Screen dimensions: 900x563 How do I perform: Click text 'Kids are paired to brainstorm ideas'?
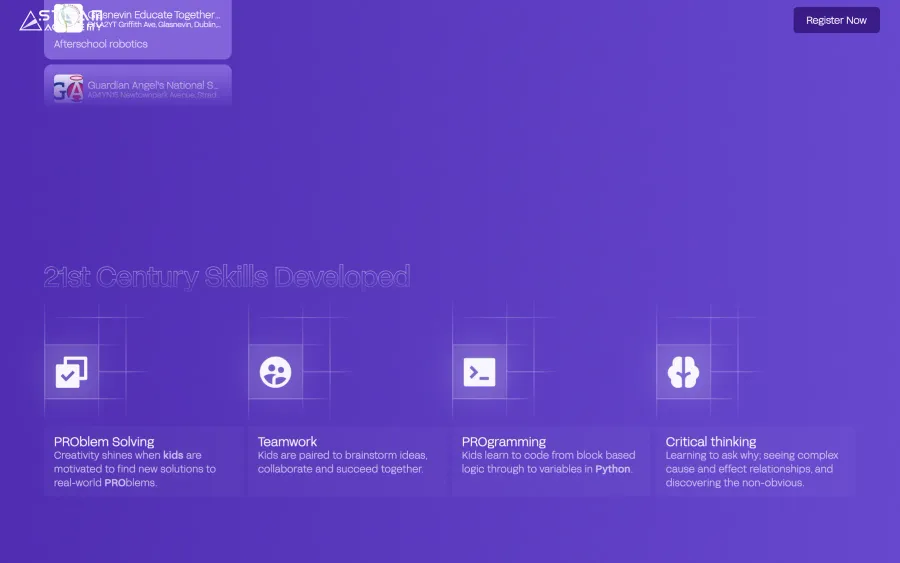342,455
